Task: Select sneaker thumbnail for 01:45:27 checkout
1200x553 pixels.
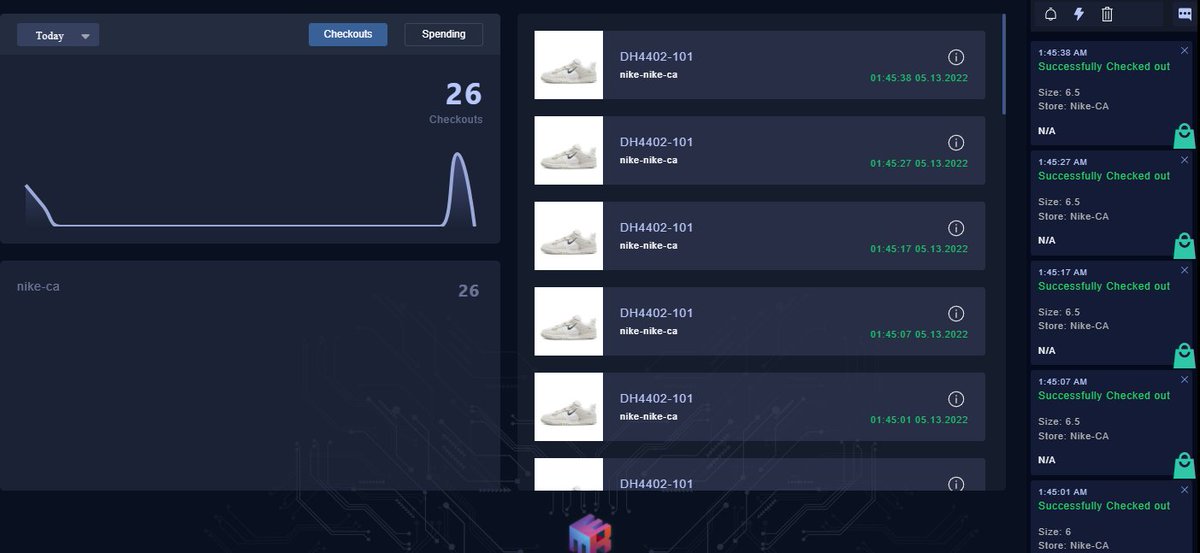Action: click(x=569, y=150)
